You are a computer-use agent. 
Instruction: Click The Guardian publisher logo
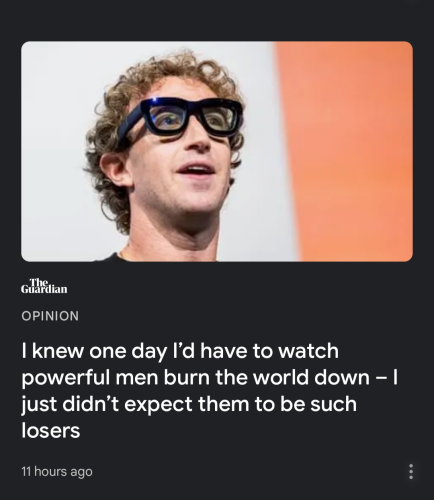tap(44, 286)
